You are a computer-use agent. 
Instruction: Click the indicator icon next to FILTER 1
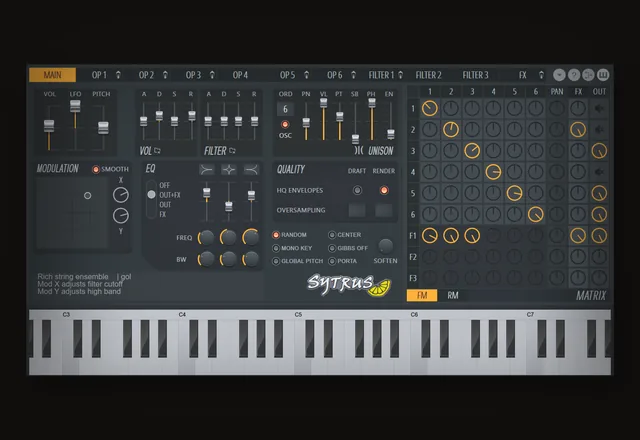[x=401, y=75]
